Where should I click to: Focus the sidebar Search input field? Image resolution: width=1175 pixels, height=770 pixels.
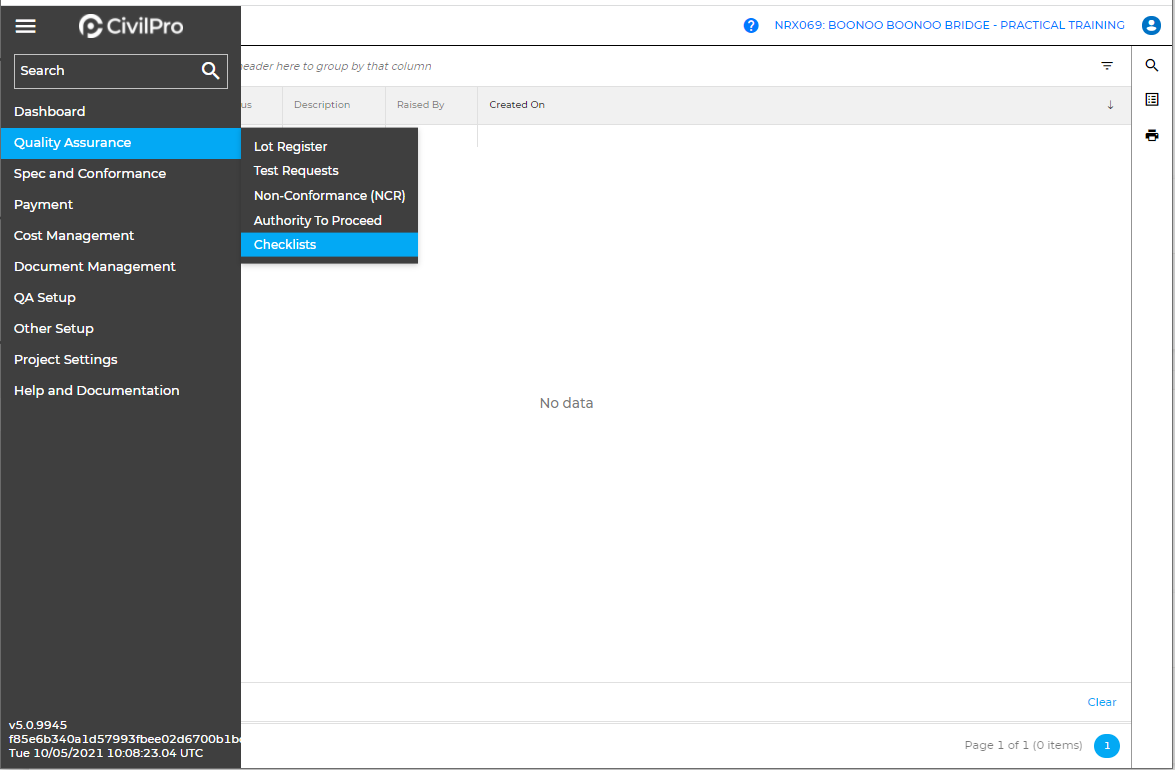[105, 71]
